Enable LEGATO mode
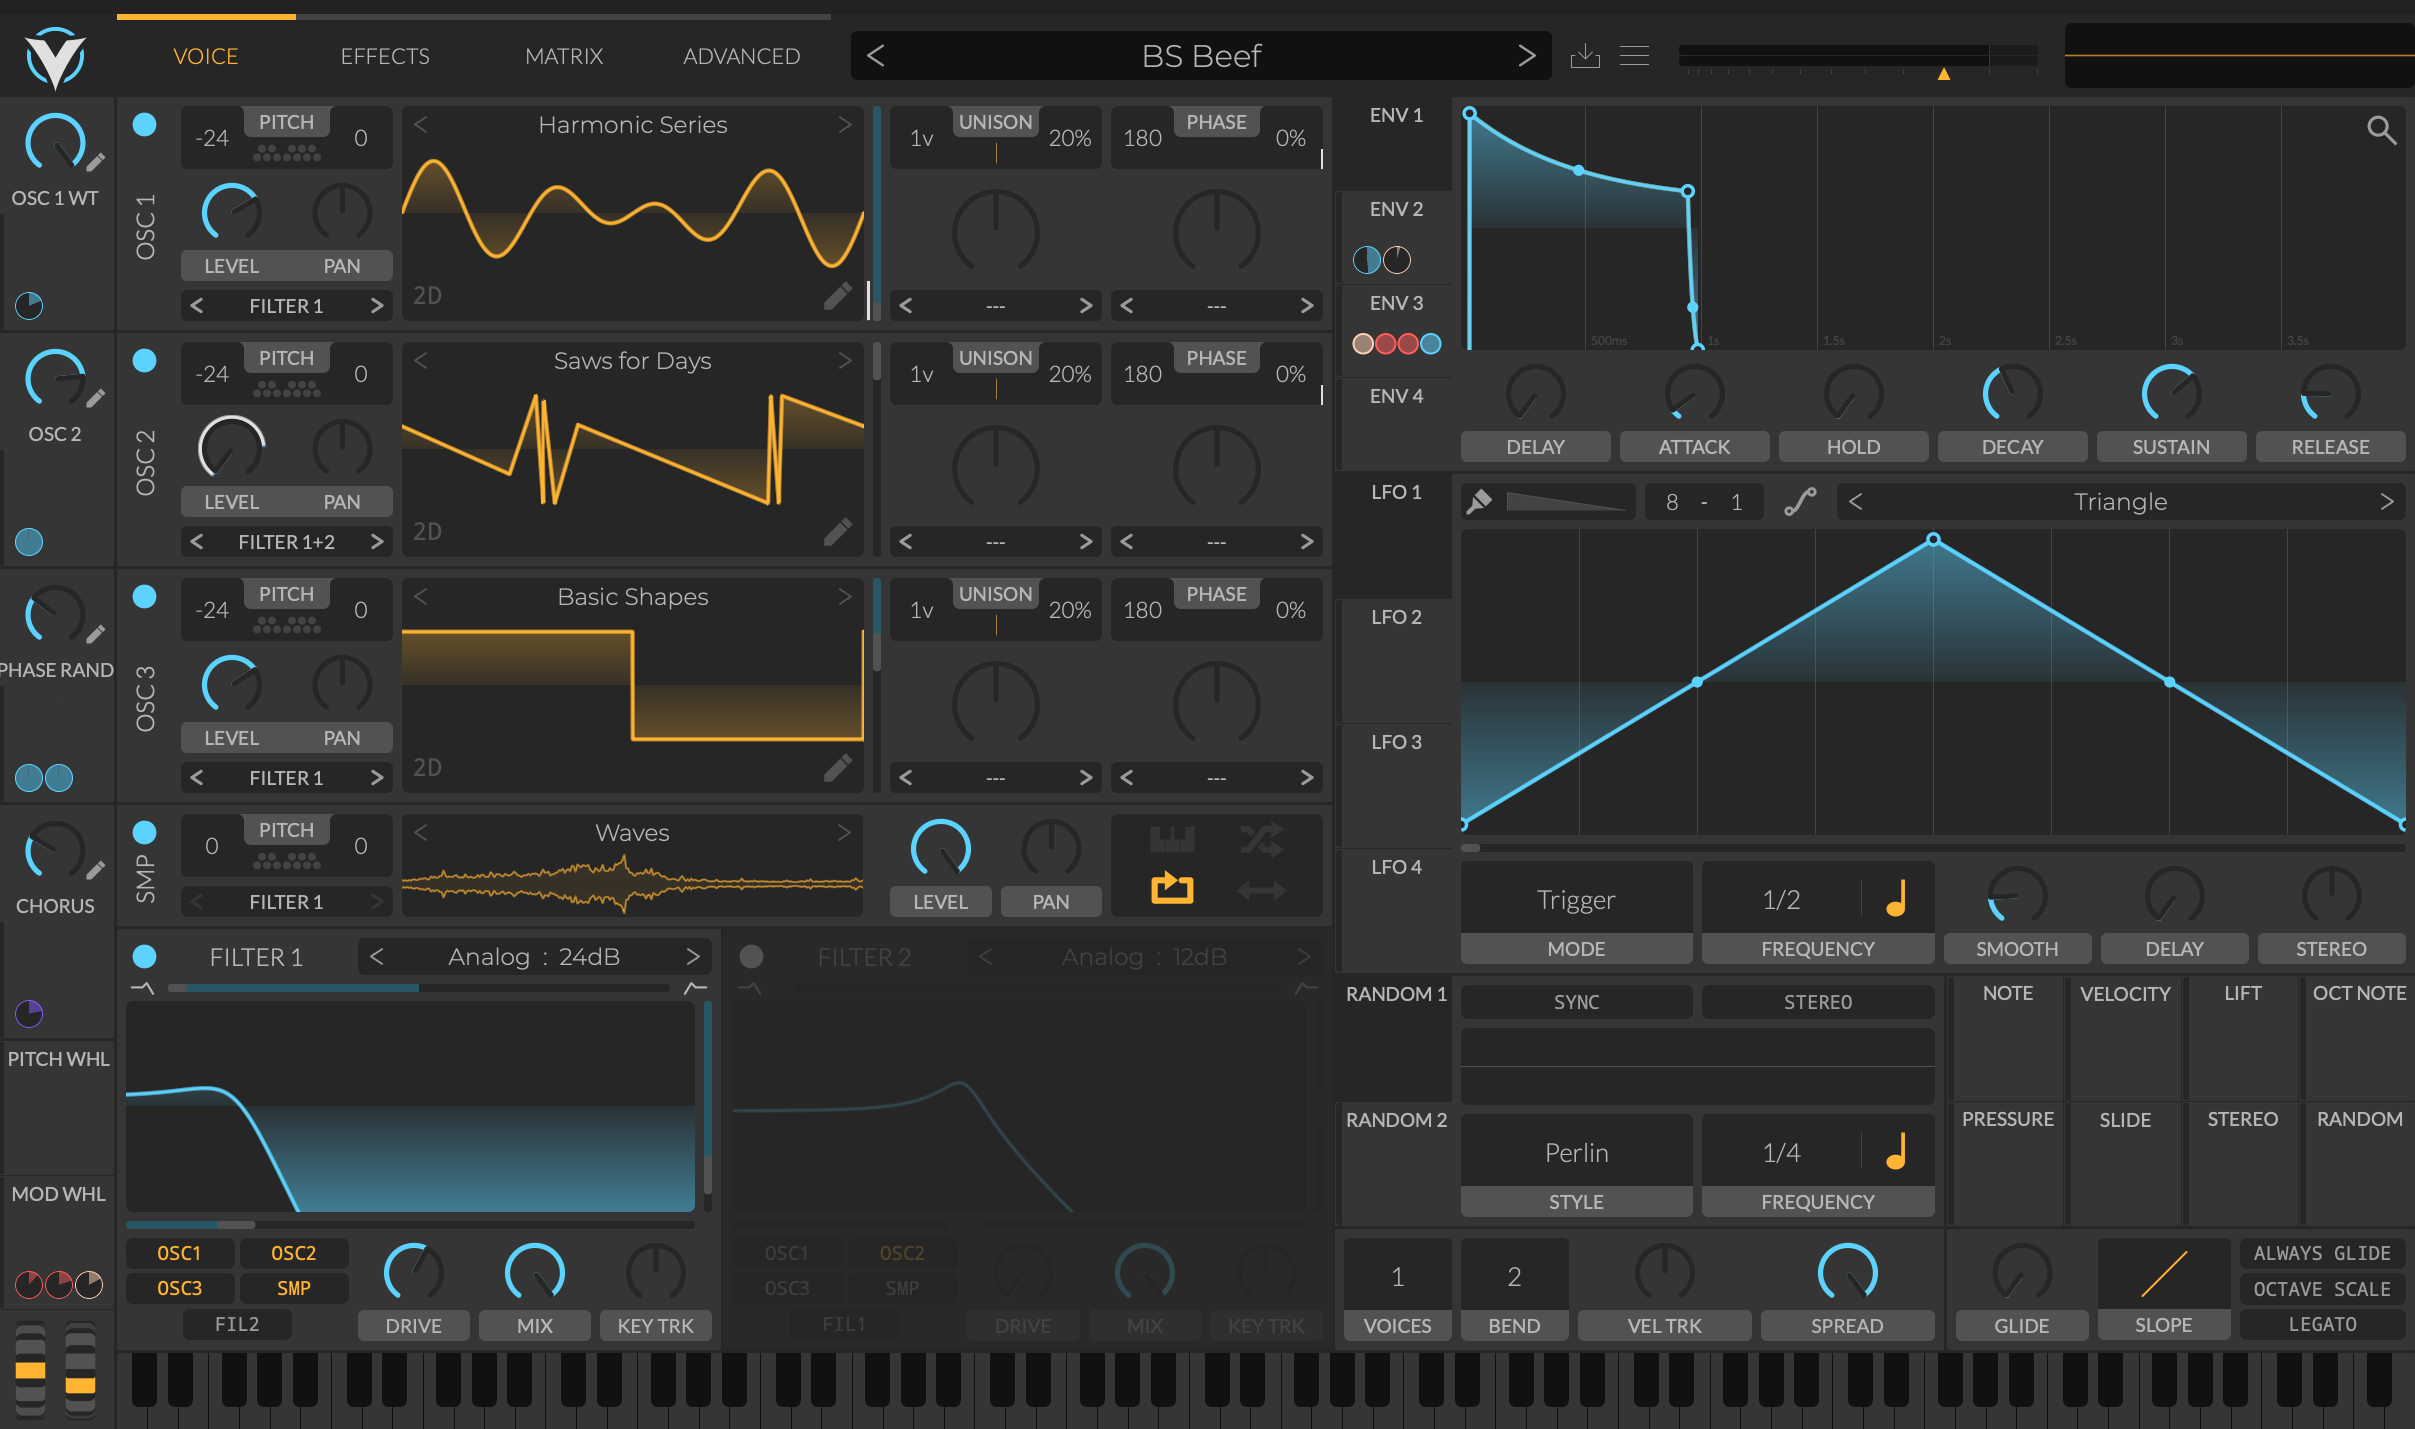This screenshot has height=1429, width=2415. [2320, 1323]
